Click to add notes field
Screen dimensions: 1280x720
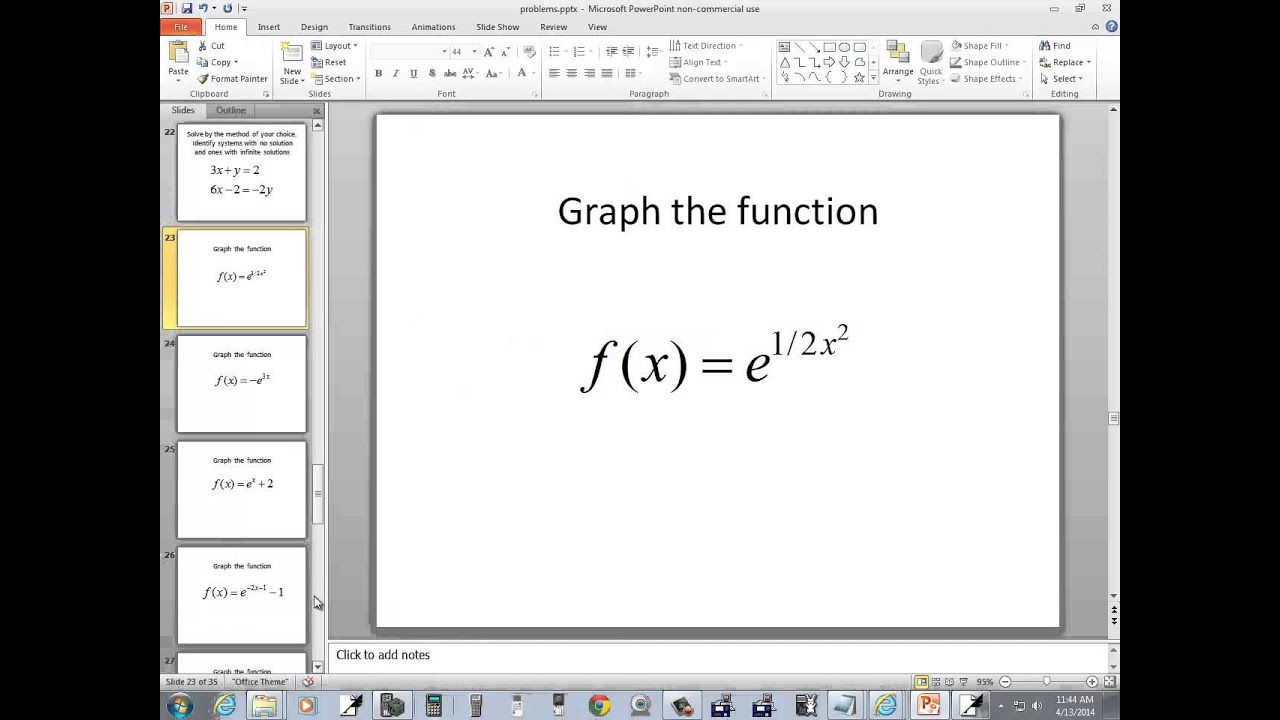pyautogui.click(x=719, y=655)
